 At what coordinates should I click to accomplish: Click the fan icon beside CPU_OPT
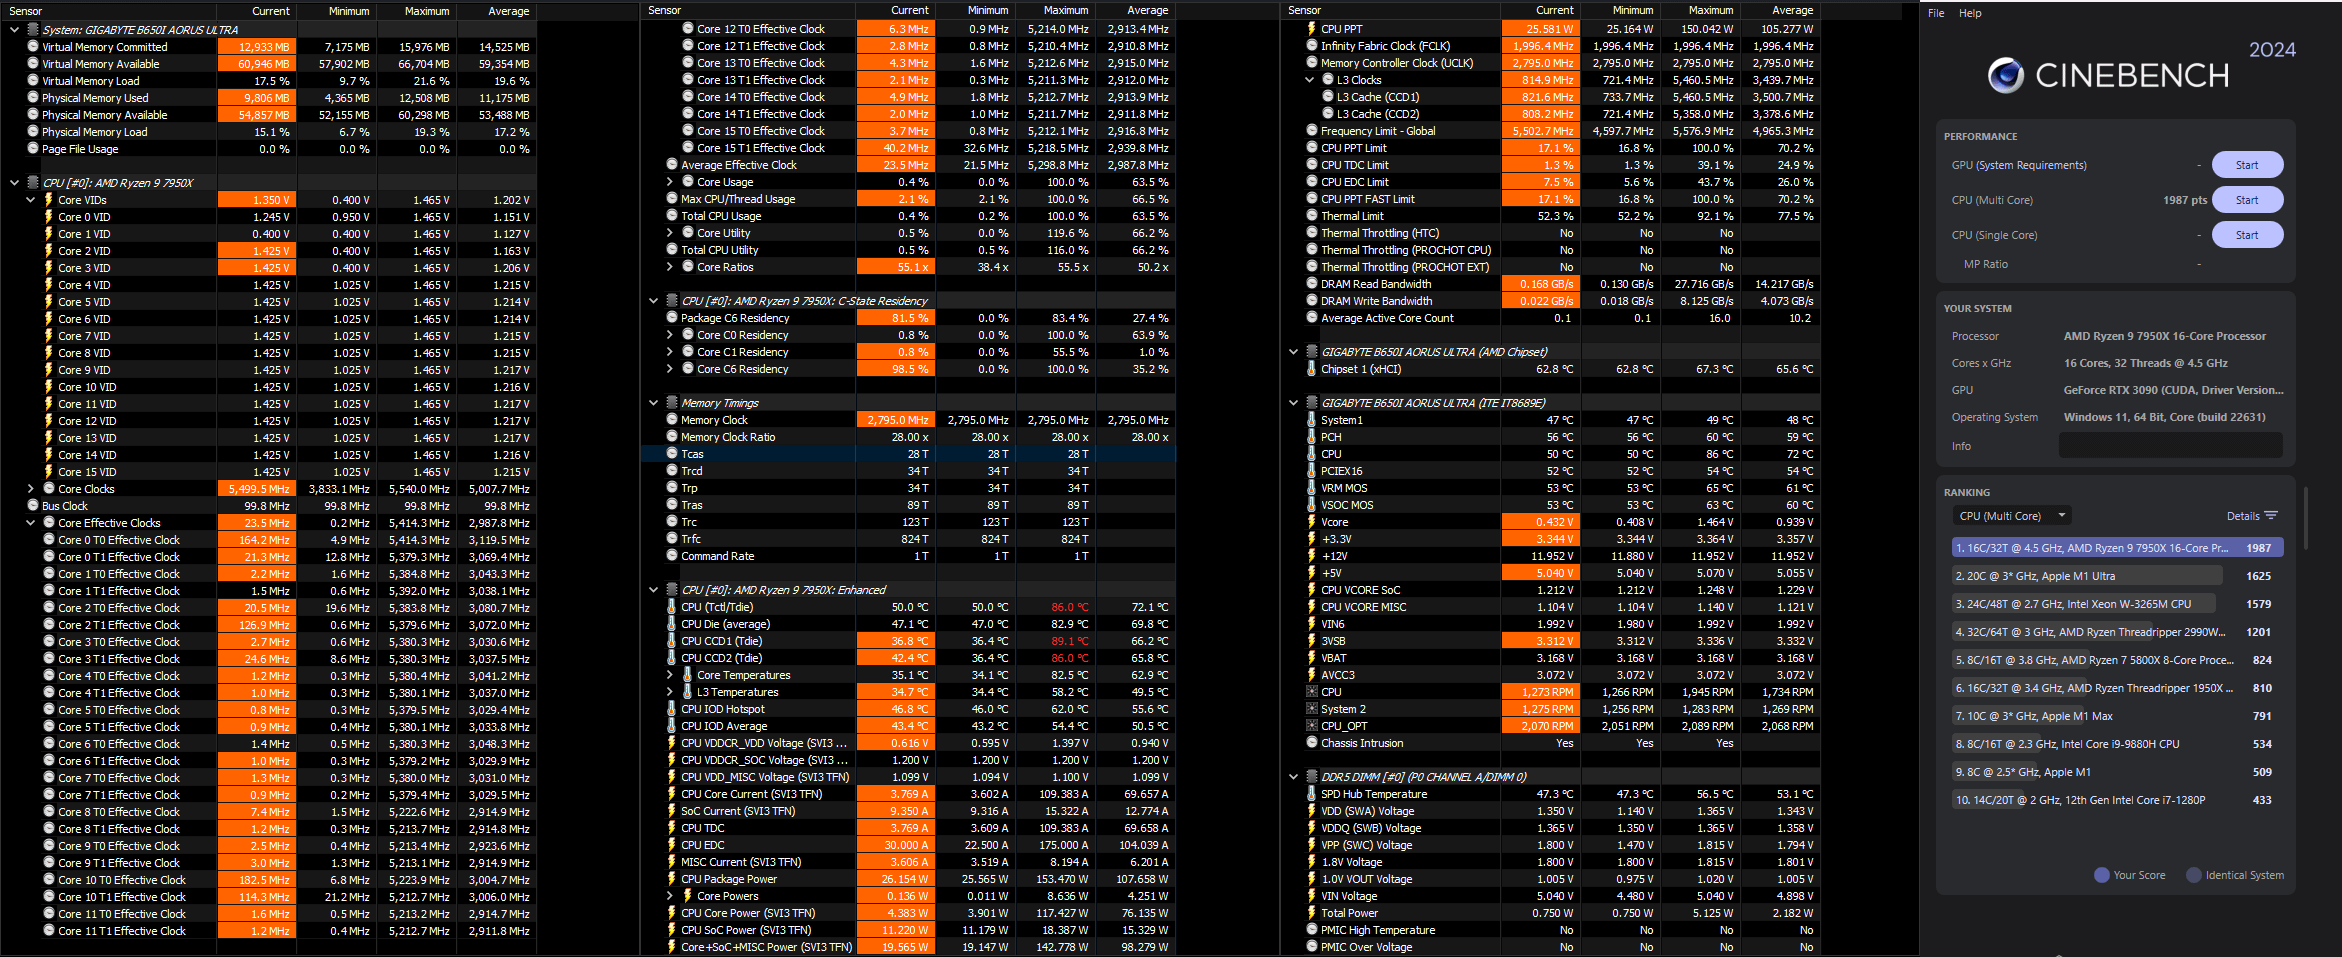(x=1312, y=725)
